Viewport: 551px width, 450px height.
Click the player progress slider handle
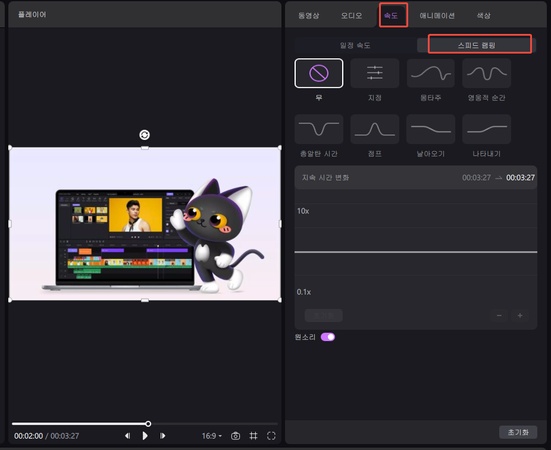point(148,424)
